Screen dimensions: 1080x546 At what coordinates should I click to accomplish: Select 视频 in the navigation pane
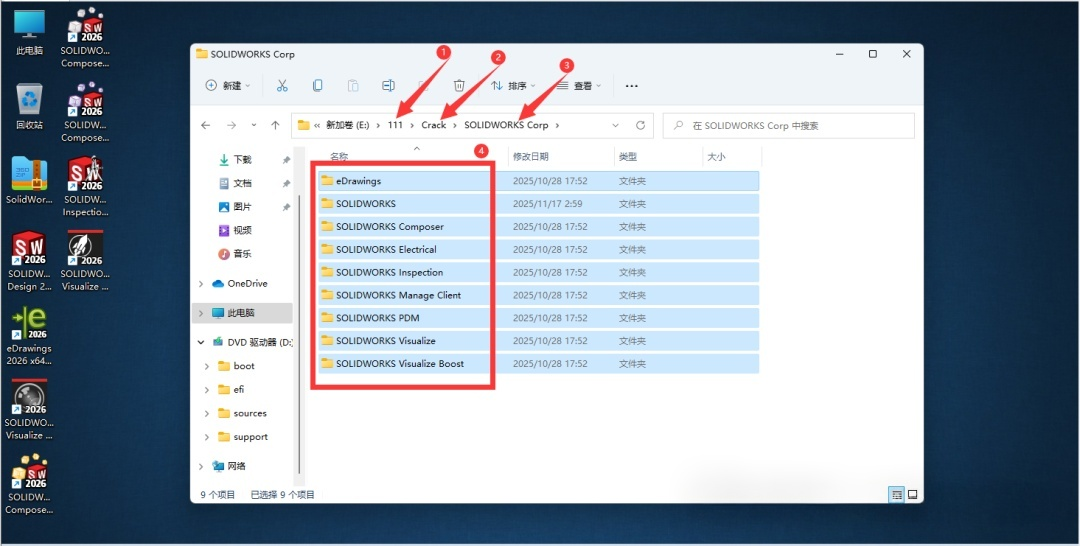tap(242, 231)
